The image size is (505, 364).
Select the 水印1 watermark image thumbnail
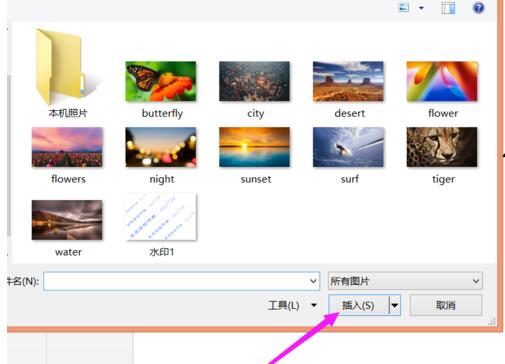(x=161, y=217)
